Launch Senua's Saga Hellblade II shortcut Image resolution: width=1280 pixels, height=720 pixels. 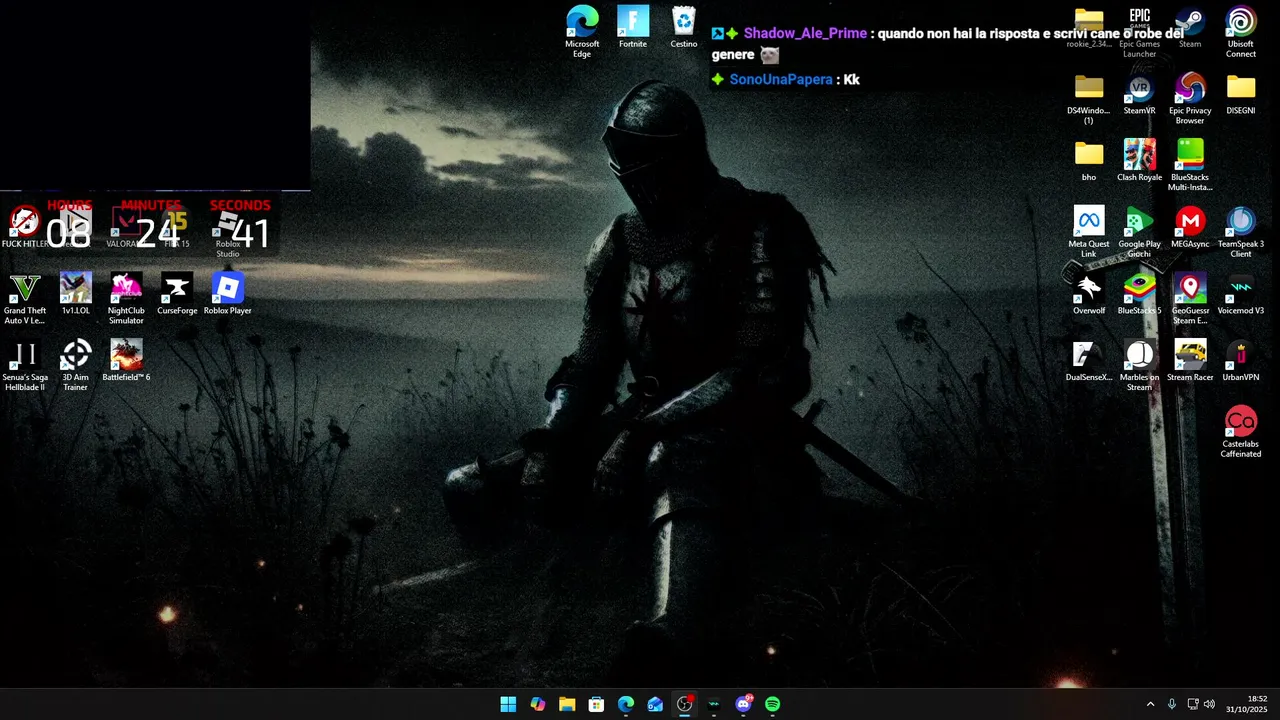(x=25, y=366)
